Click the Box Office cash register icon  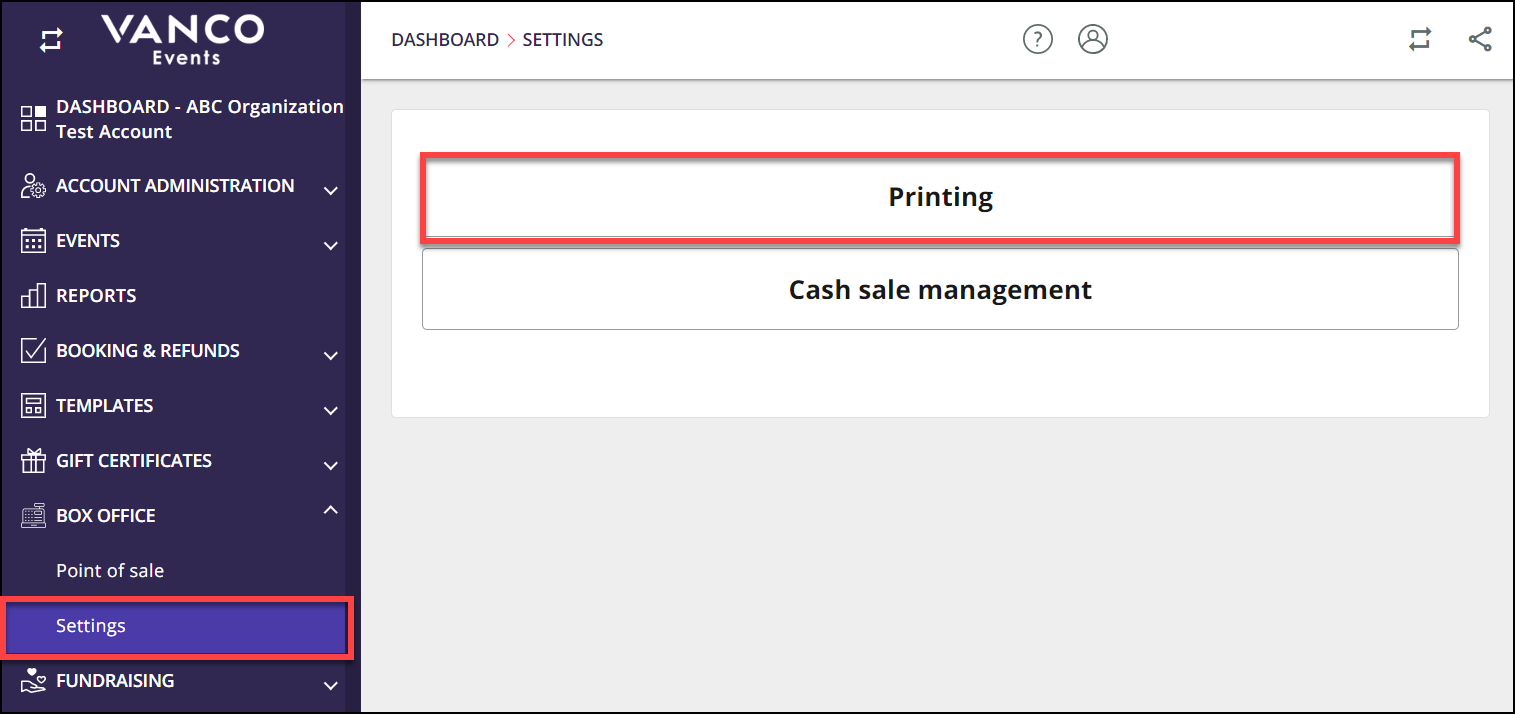[x=34, y=516]
